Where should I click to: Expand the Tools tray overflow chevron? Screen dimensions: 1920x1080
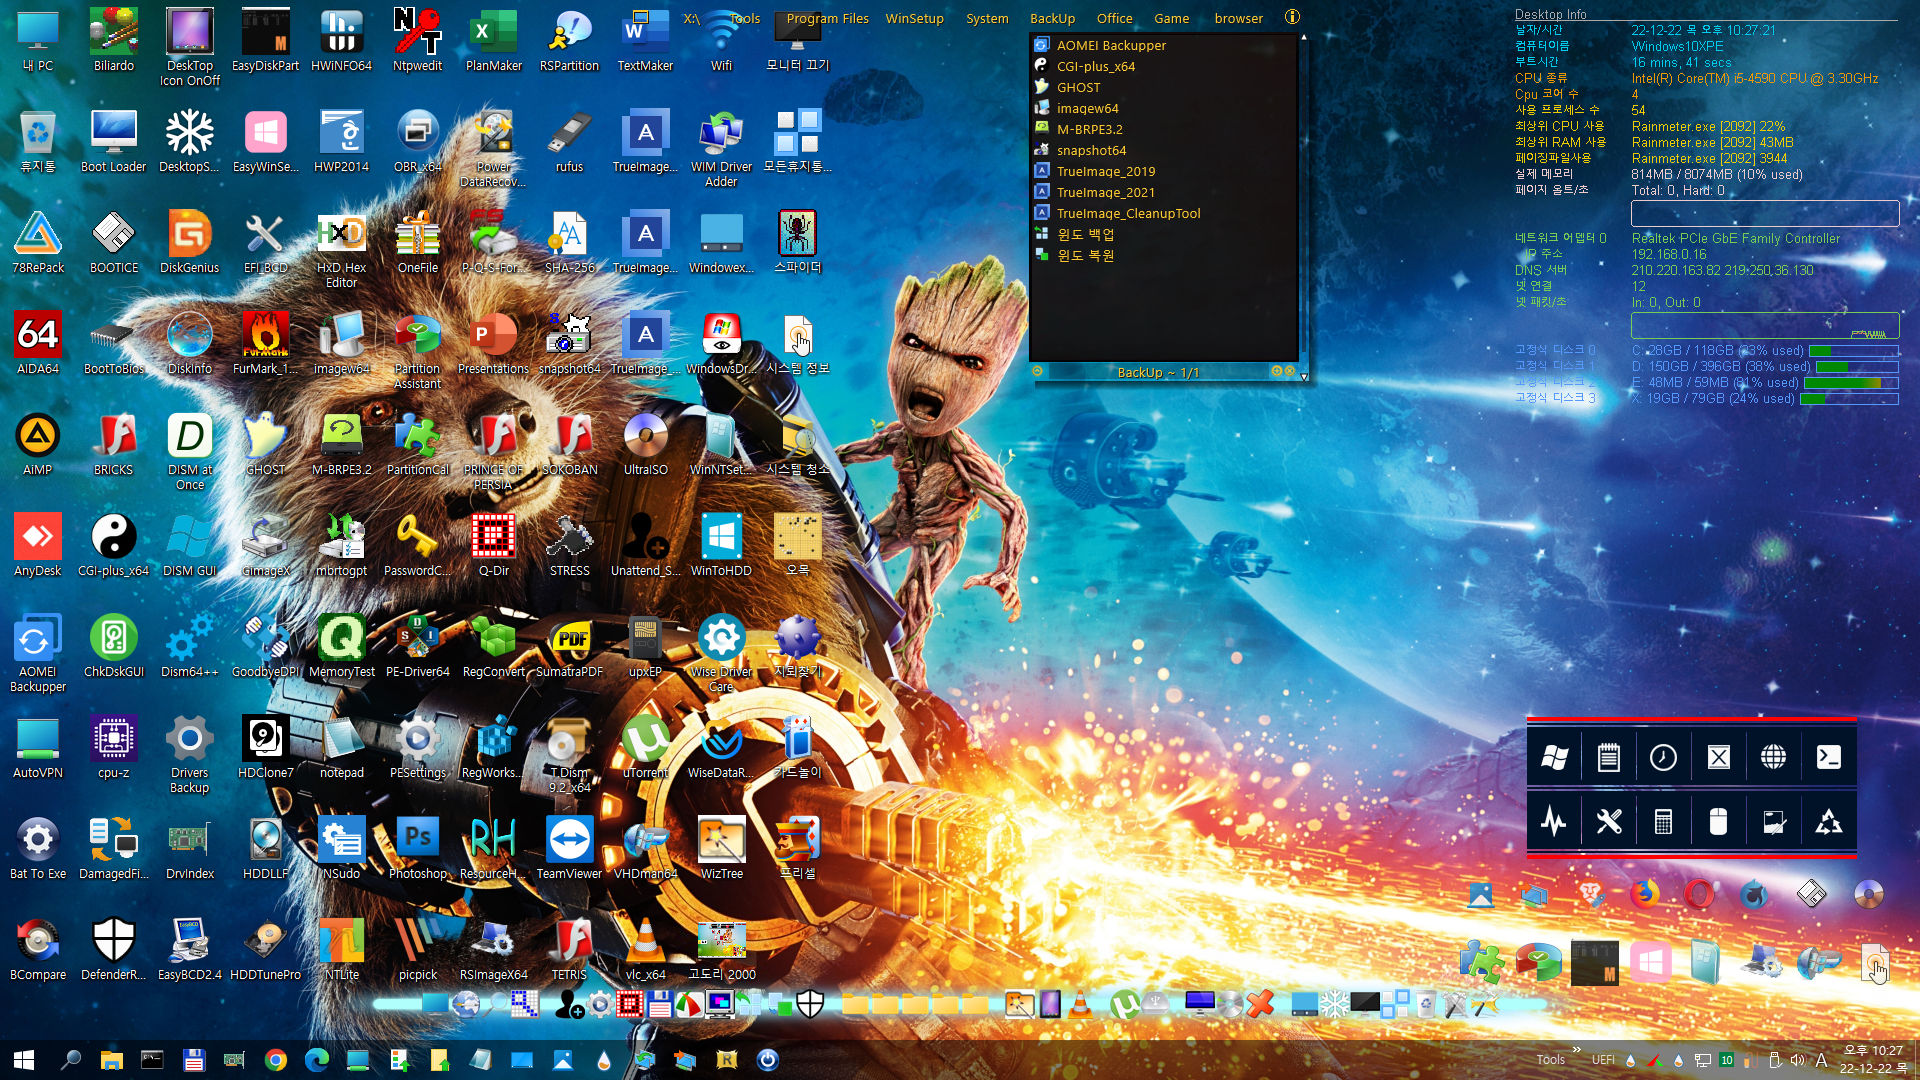[x=1577, y=1049]
